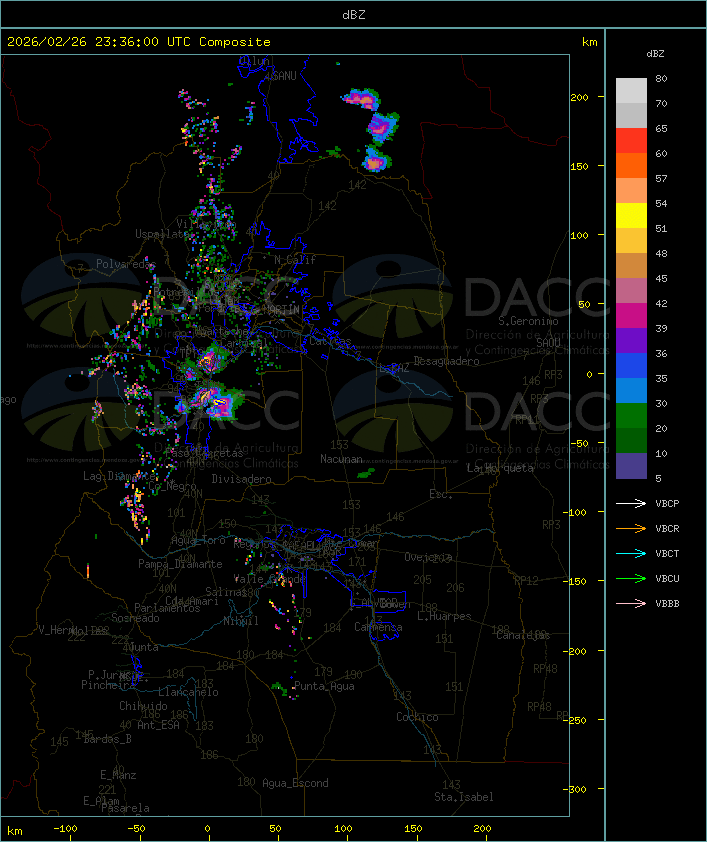This screenshot has width=707, height=842.
Task: Click the Sta.Isabel map label
Action: [x=463, y=797]
